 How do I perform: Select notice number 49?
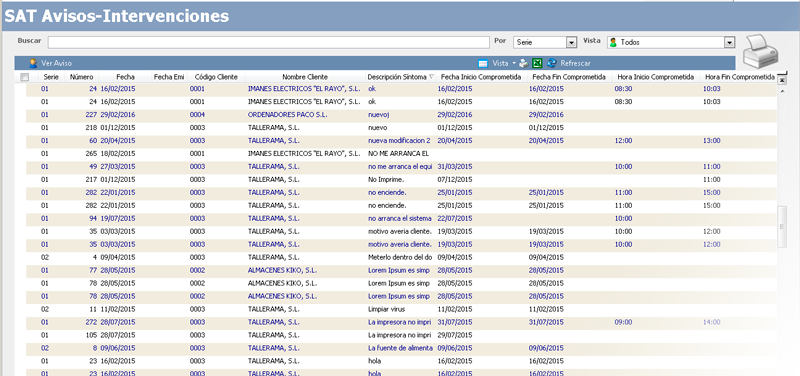(93, 167)
